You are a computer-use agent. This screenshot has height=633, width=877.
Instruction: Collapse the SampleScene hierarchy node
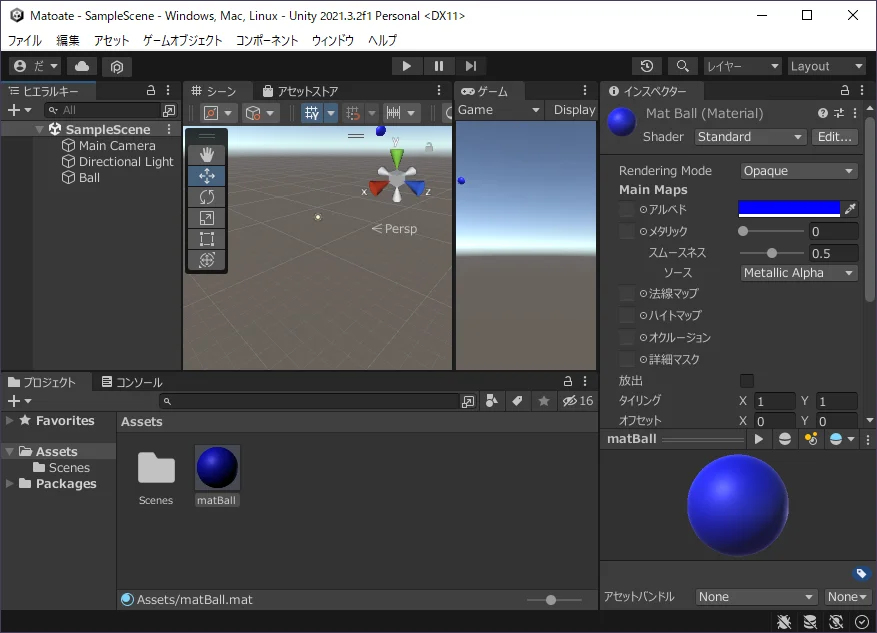(x=39, y=130)
